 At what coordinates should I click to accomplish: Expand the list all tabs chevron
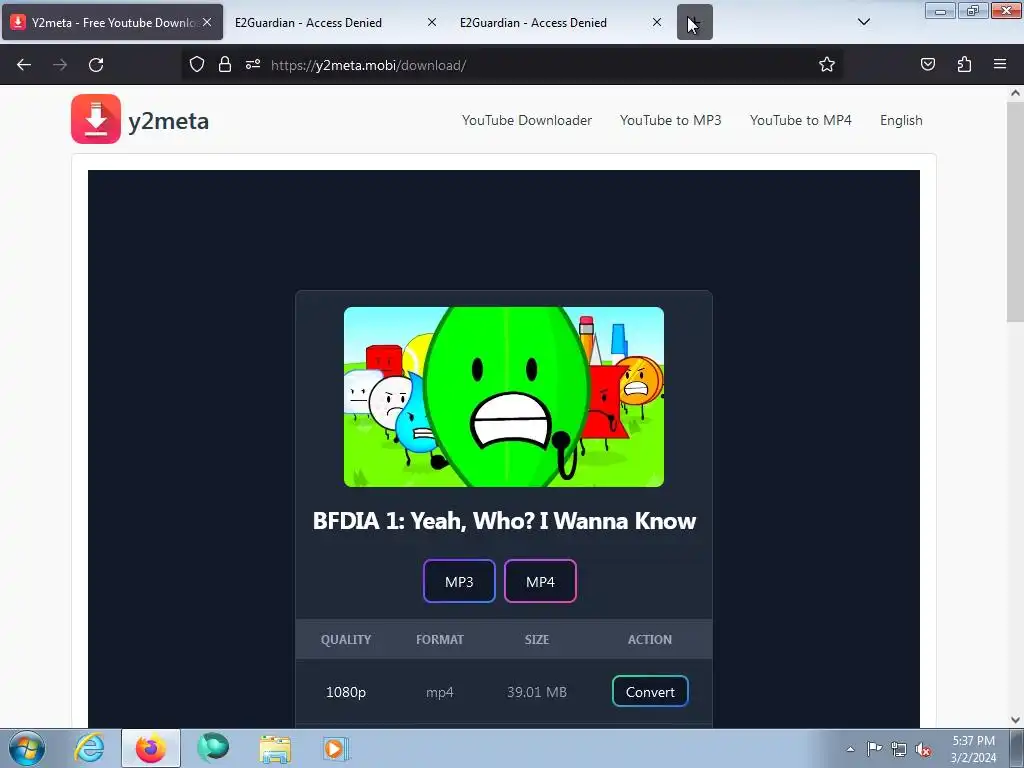[863, 22]
